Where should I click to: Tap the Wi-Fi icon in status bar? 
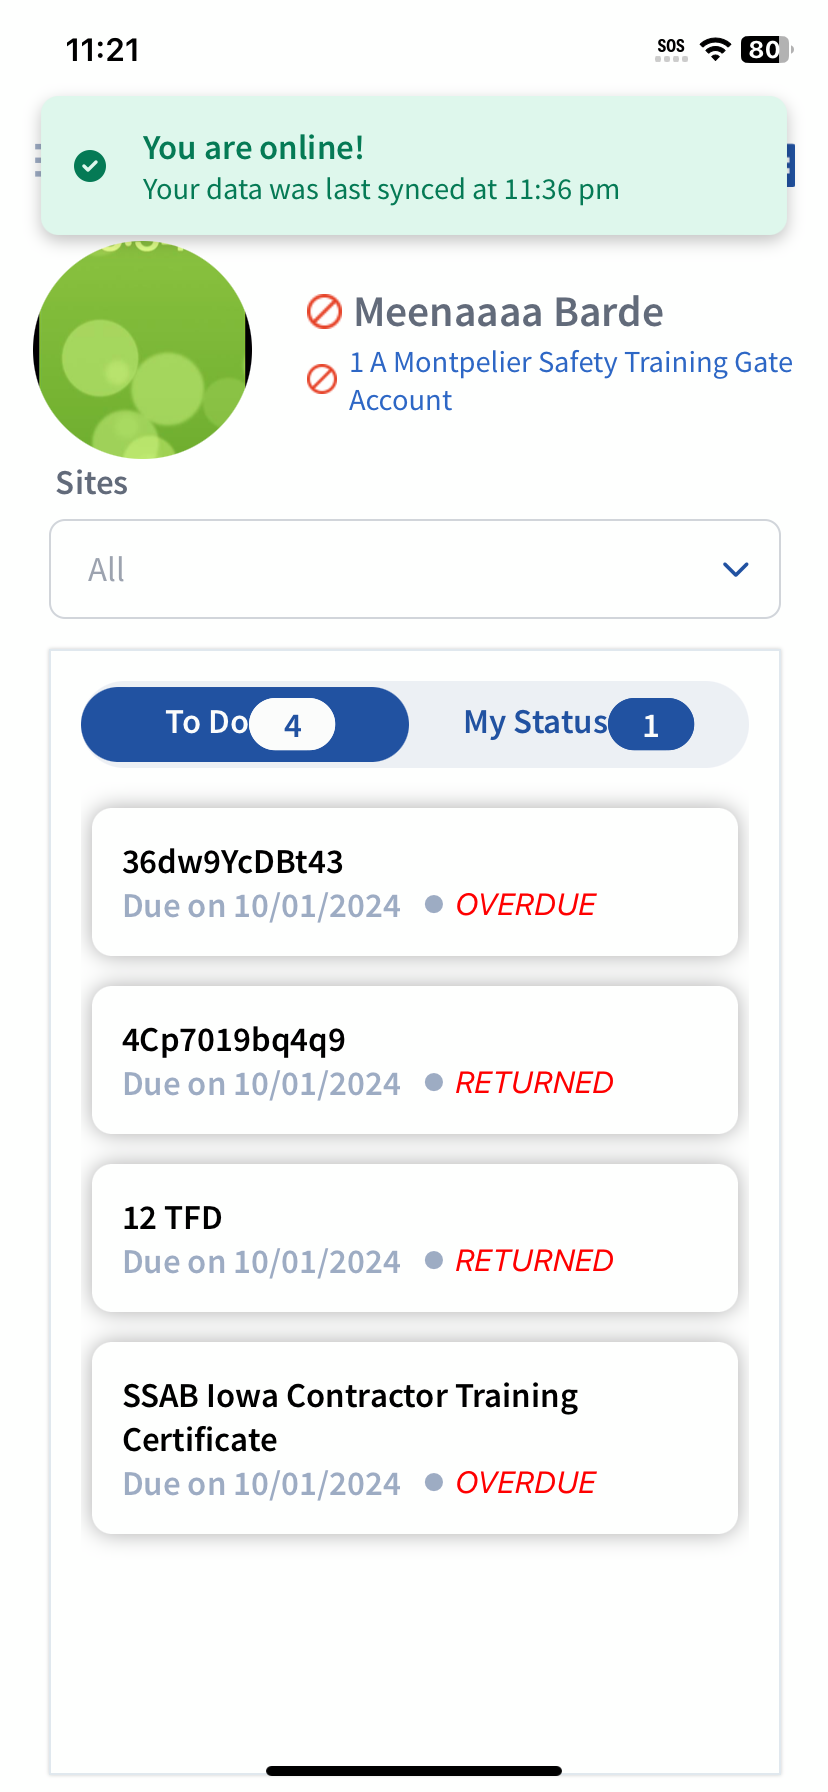coord(714,49)
